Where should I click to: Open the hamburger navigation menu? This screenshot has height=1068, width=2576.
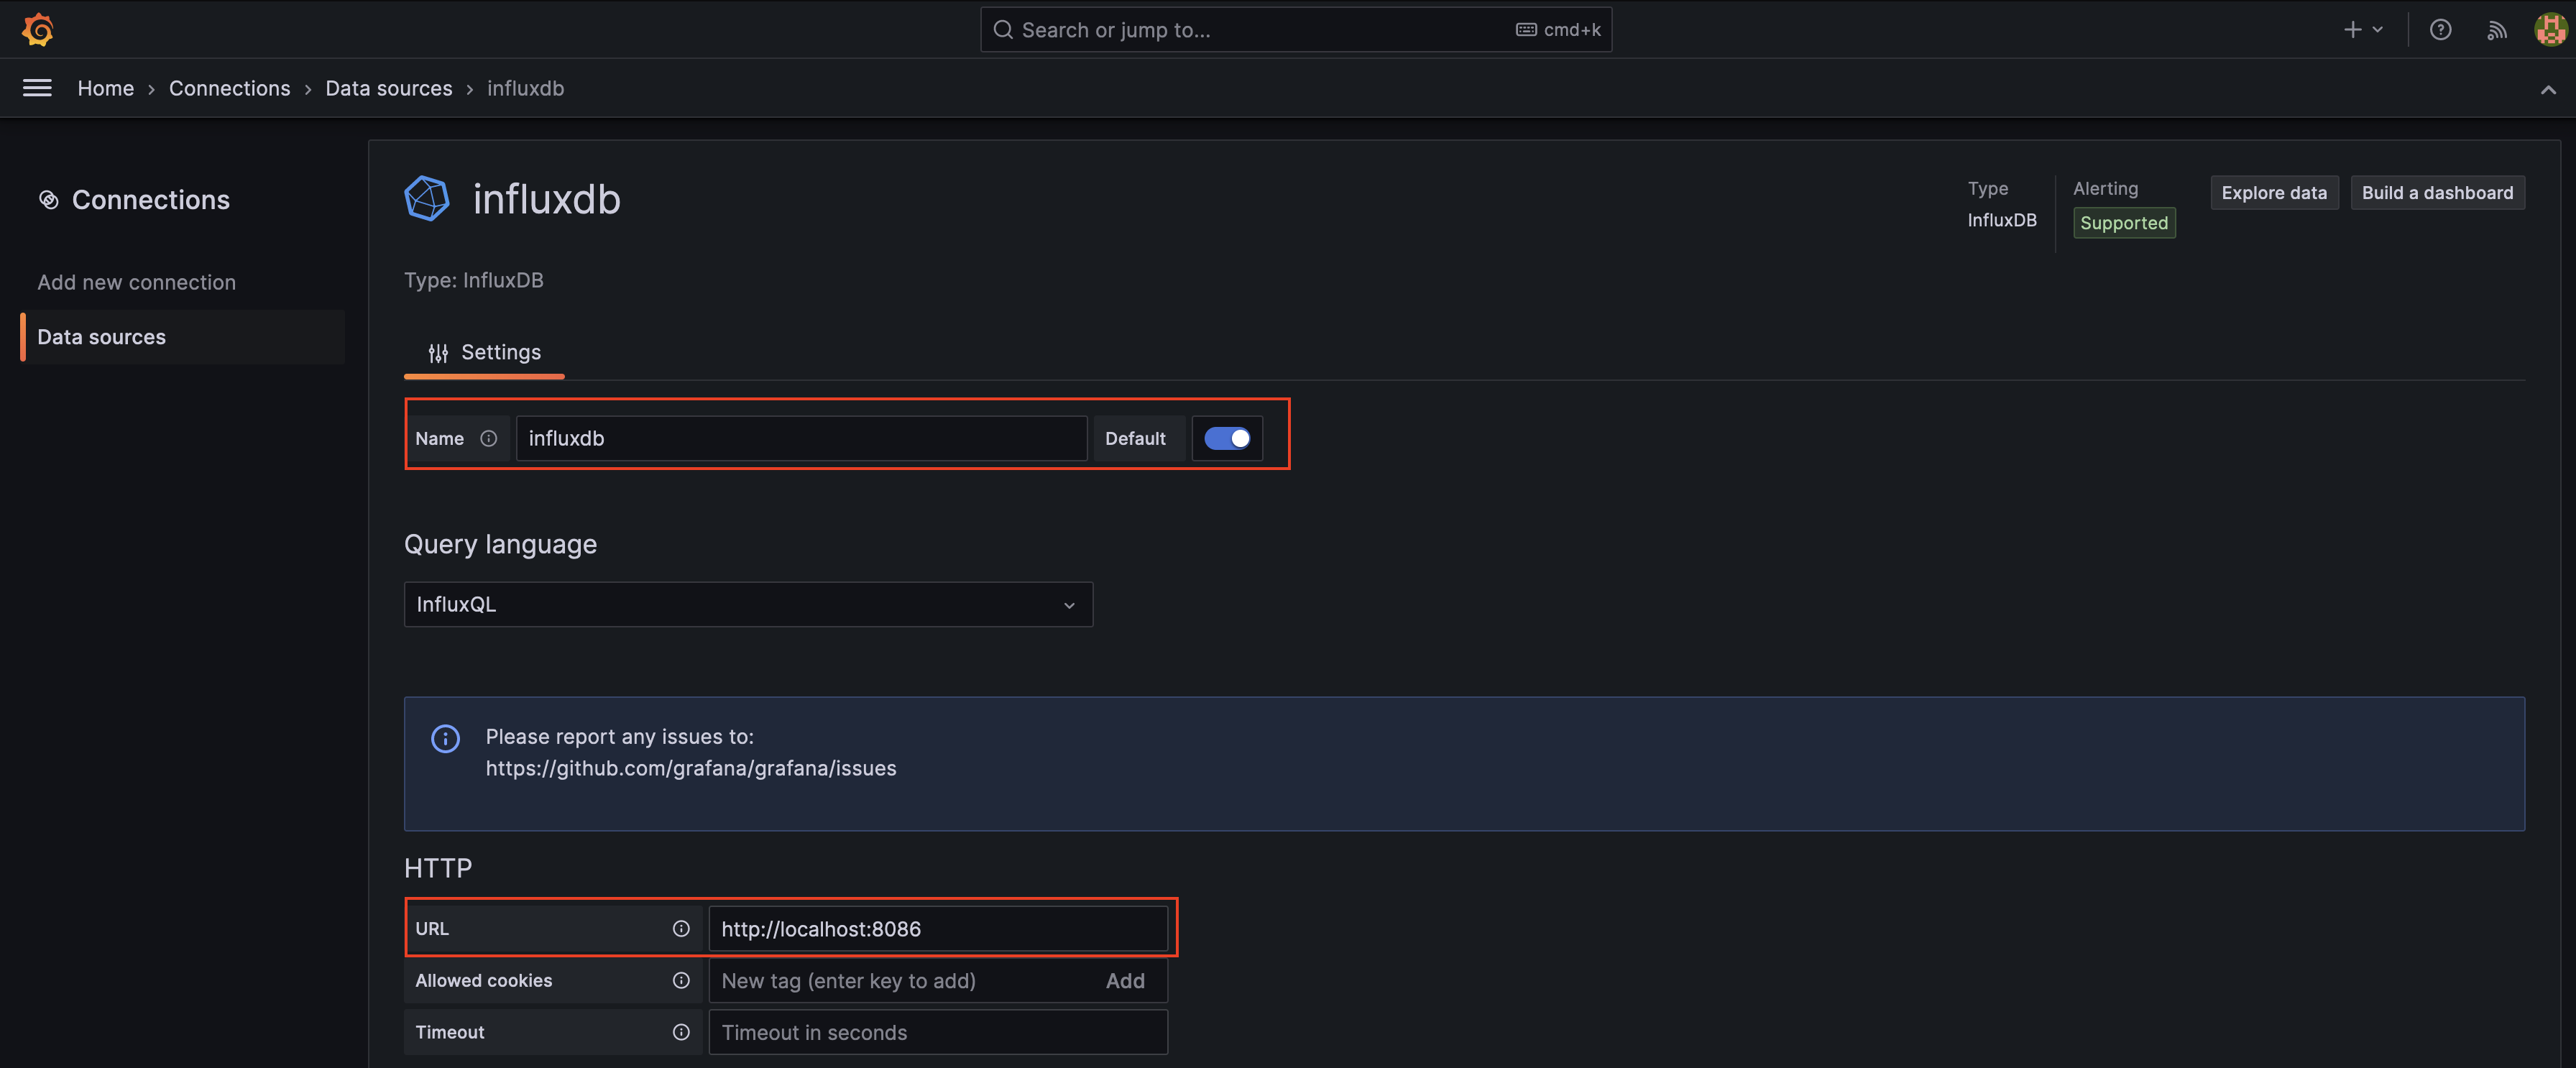(37, 88)
